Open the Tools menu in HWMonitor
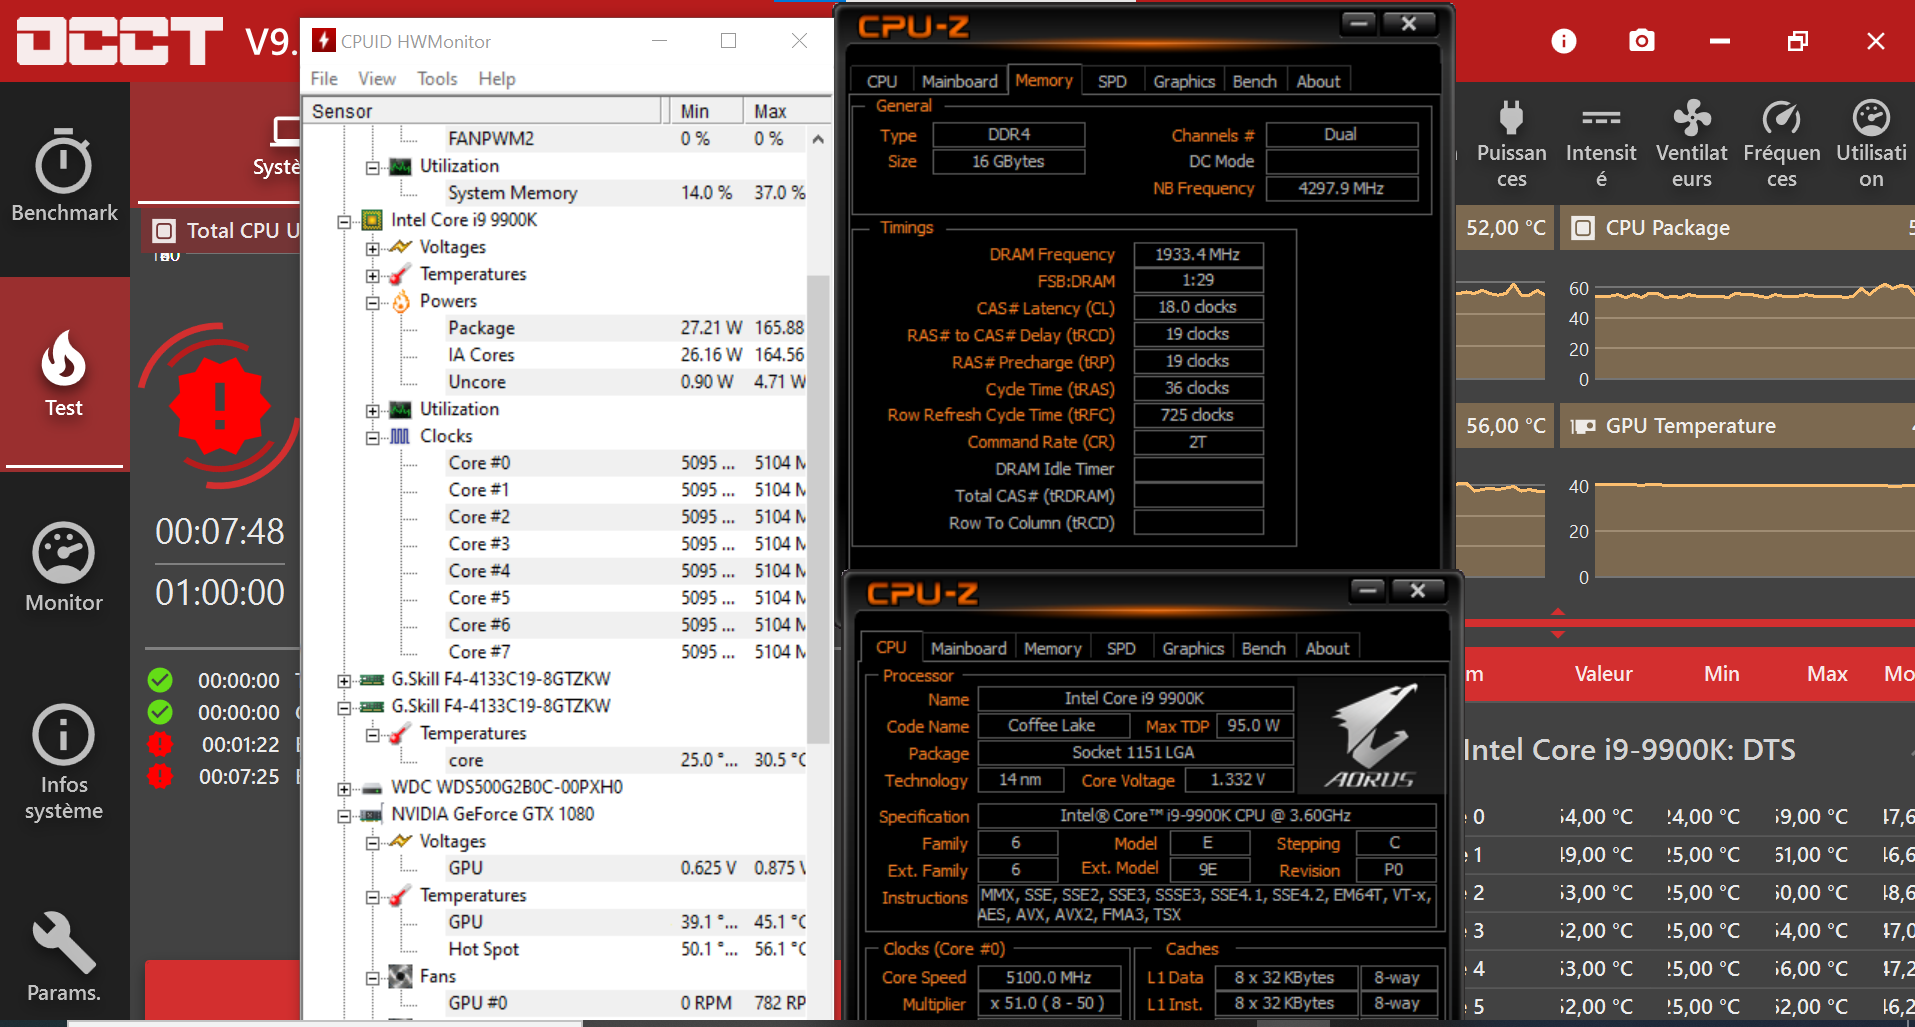Screen dimensions: 1915x1027 436,79
